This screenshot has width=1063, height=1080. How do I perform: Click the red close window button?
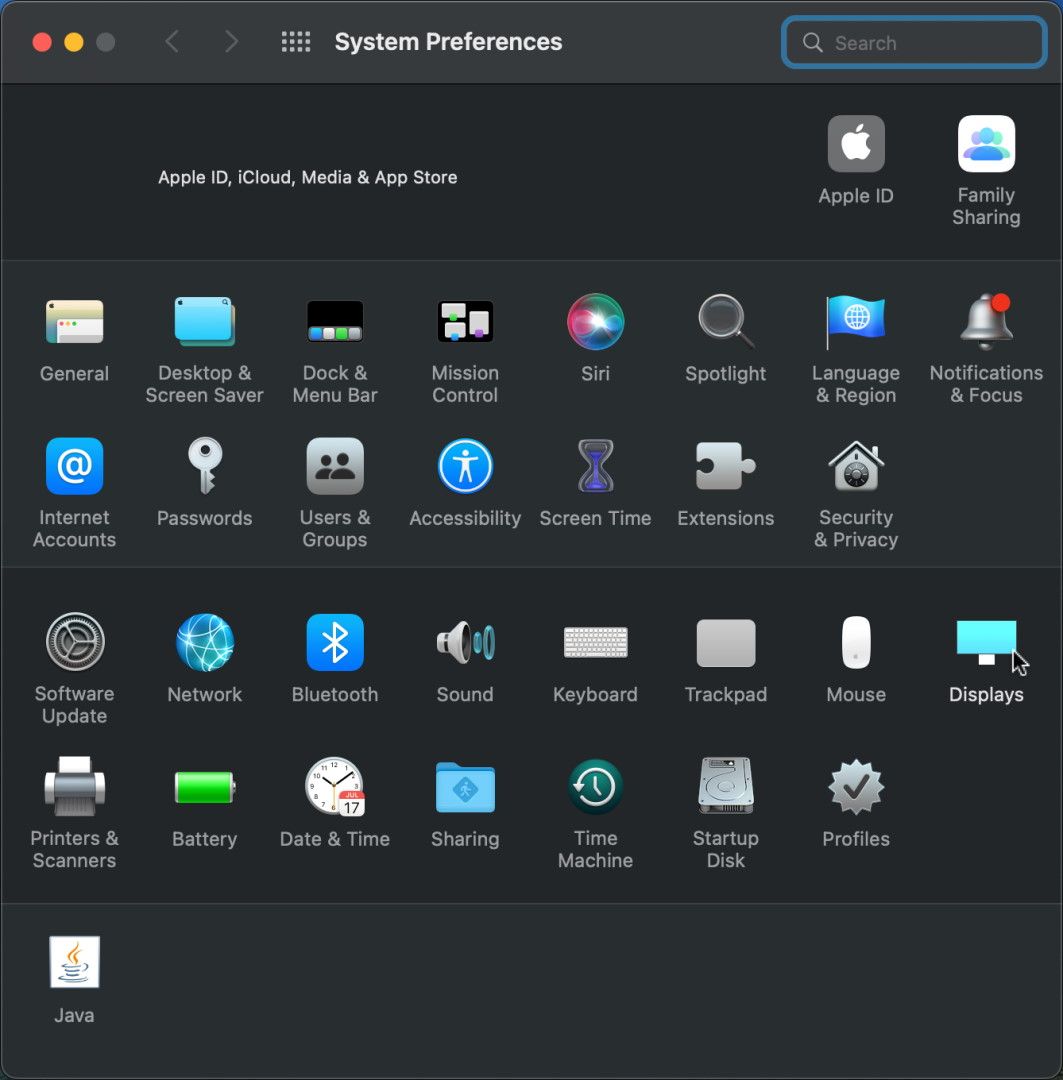(x=42, y=42)
